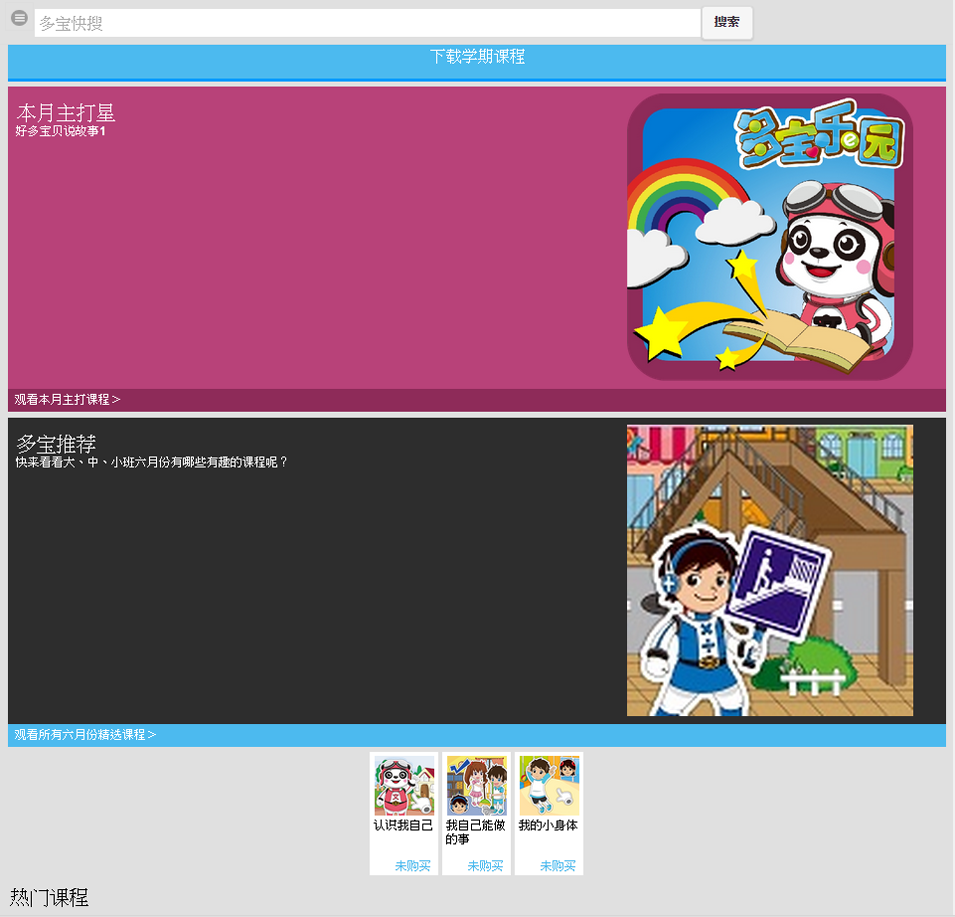
Task: Open the 观看本月主打课程 link
Action: 67,400
